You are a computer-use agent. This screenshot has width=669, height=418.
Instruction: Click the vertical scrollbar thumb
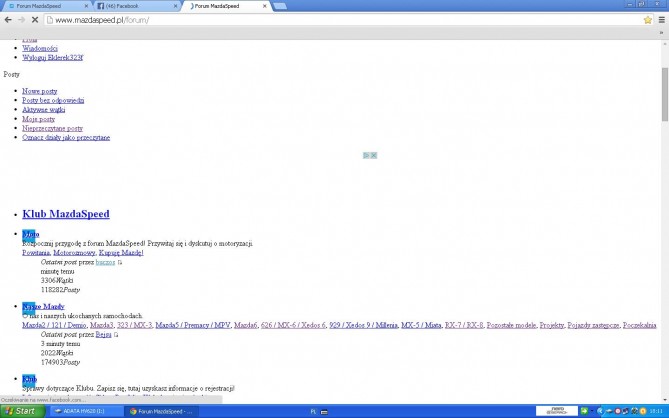pos(665,94)
